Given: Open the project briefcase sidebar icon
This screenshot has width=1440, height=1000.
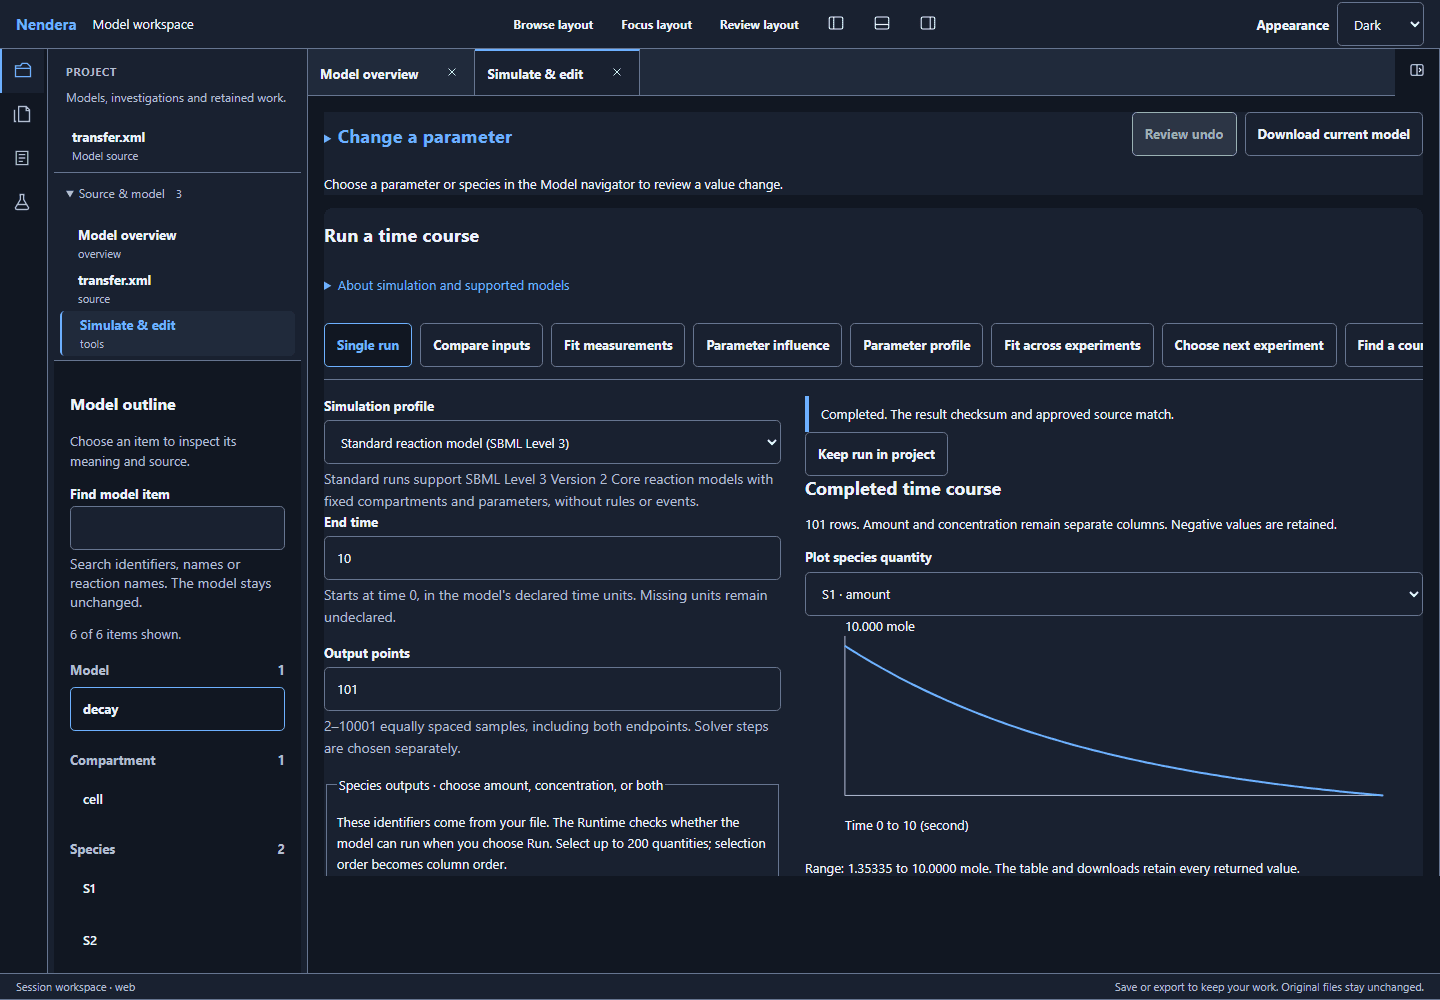Looking at the screenshot, I should pyautogui.click(x=23, y=70).
